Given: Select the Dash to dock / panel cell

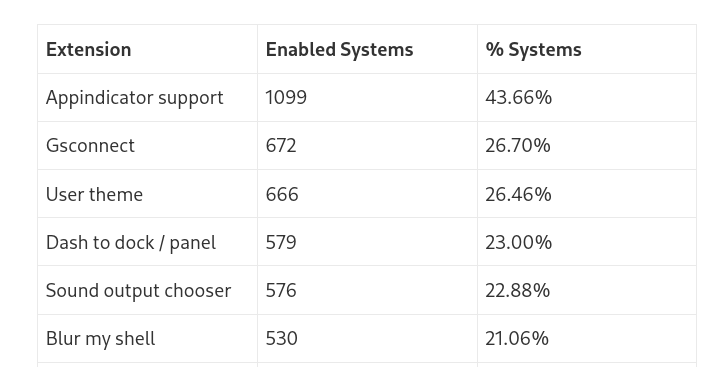Looking at the screenshot, I should (x=147, y=242).
